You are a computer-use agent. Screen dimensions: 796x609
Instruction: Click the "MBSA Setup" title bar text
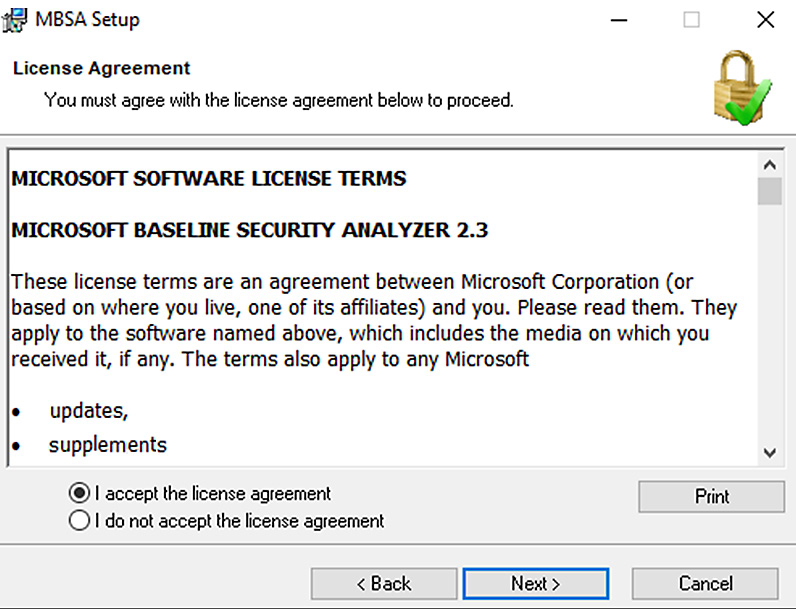pyautogui.click(x=87, y=20)
